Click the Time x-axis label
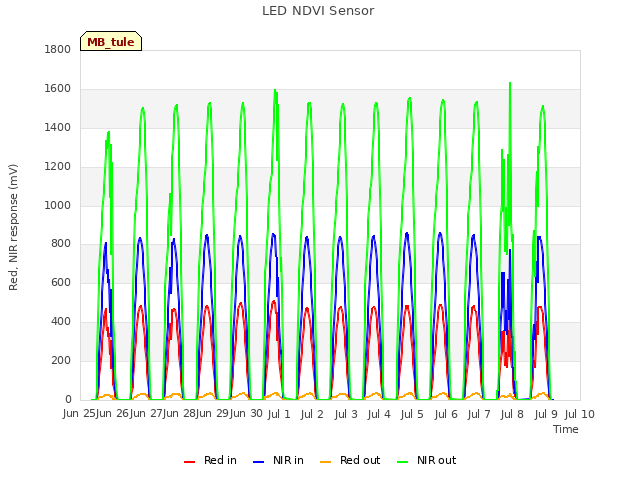Screen dimensions: 640x480 566,429
